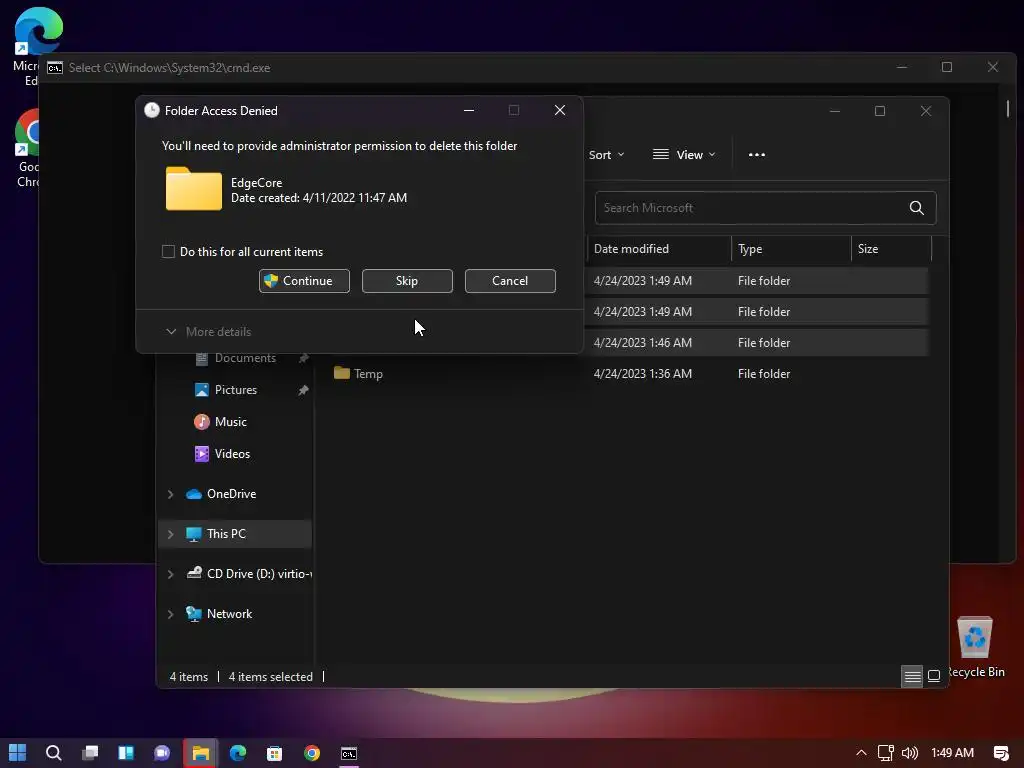Expand More details in the dialog

click(208, 332)
